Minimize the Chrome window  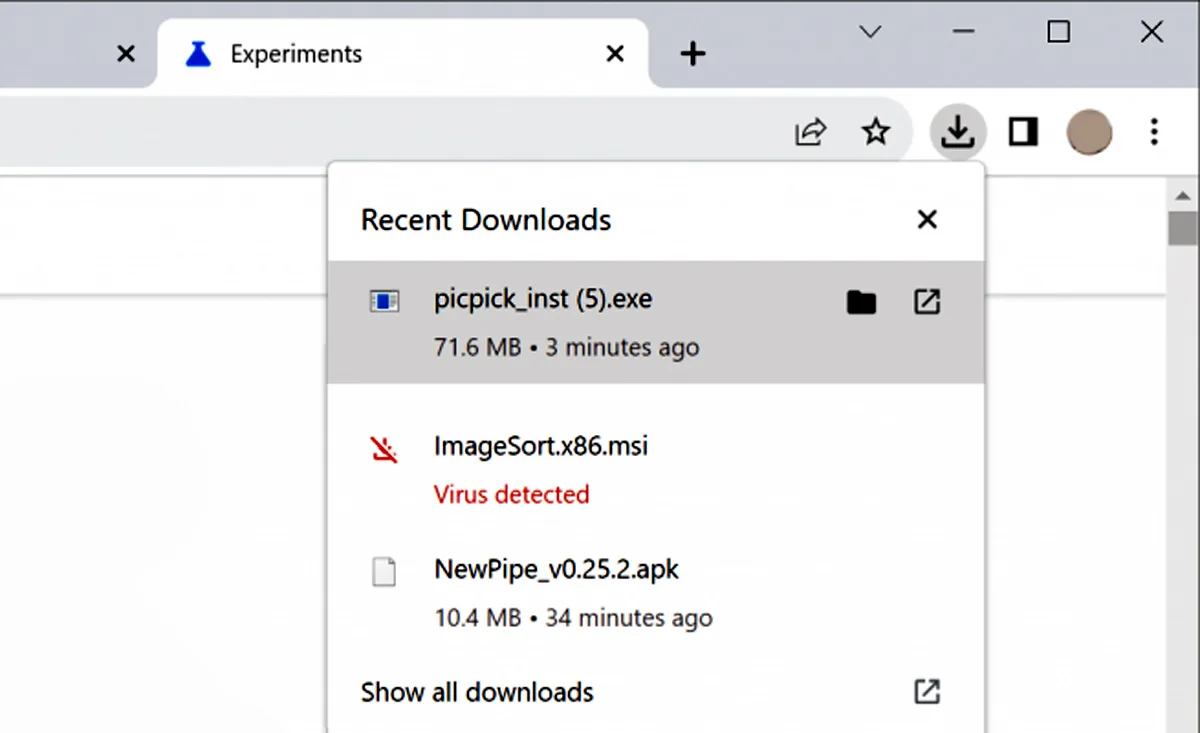coord(964,32)
